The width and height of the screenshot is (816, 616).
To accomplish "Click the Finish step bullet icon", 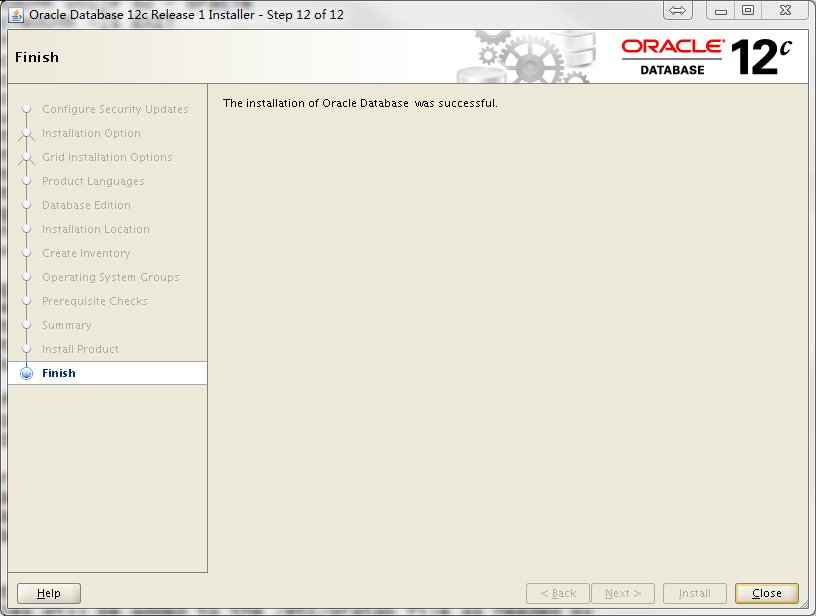I will [x=26, y=374].
